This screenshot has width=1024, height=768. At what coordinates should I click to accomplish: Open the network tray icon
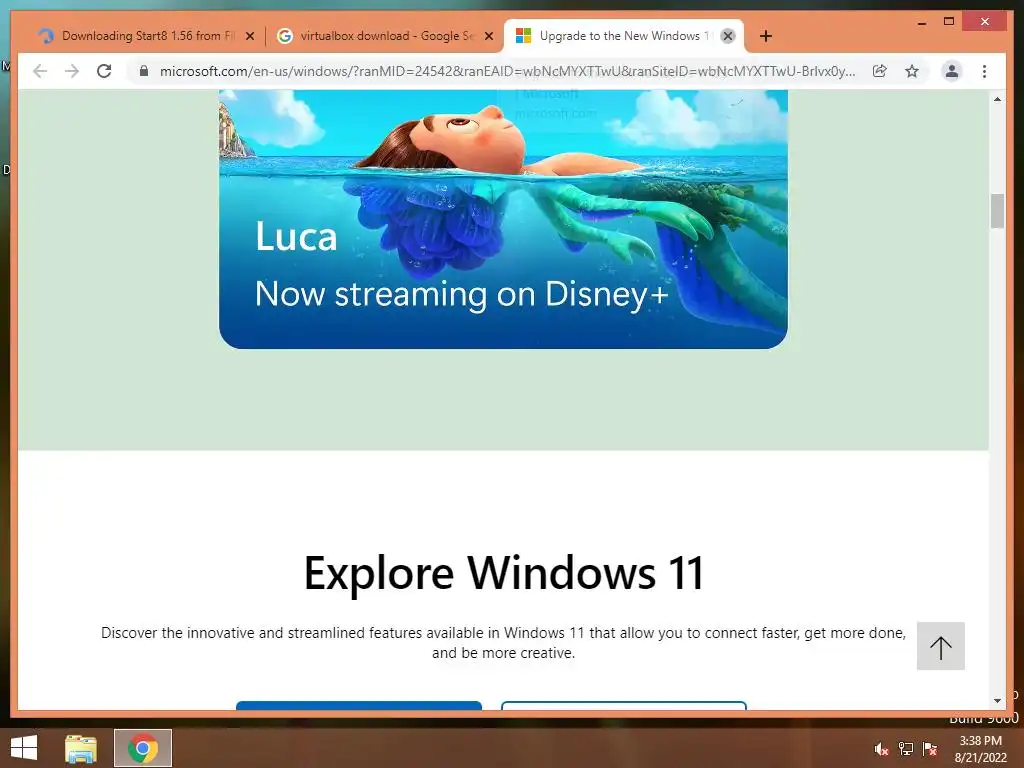tap(906, 749)
